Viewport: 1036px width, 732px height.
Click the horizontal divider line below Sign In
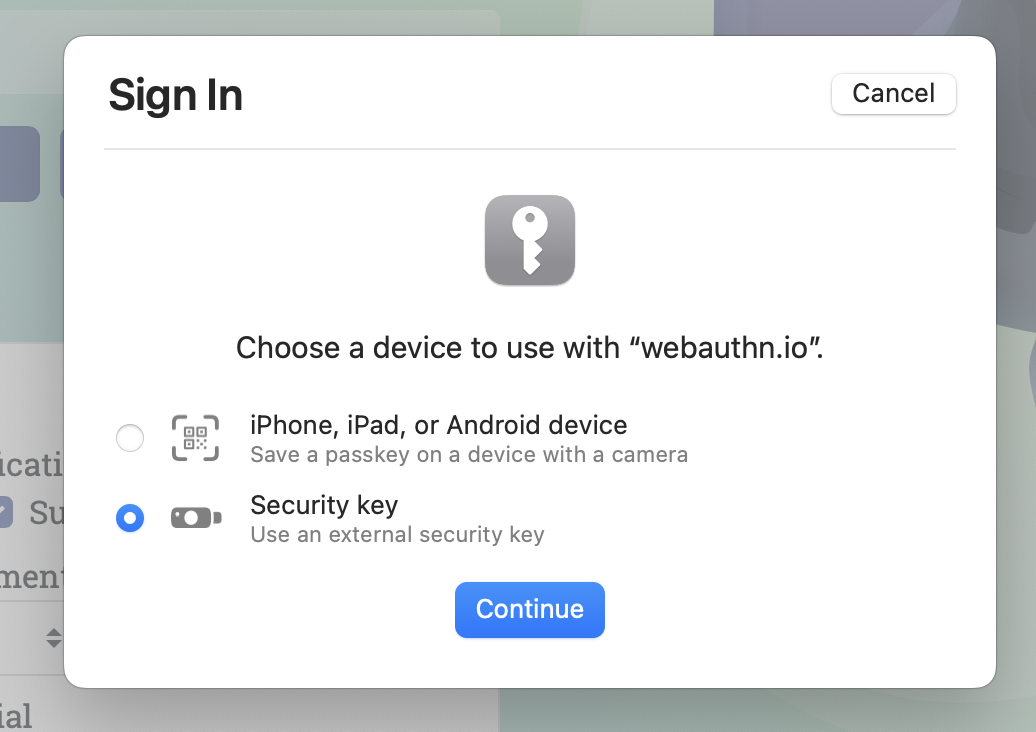pos(529,149)
